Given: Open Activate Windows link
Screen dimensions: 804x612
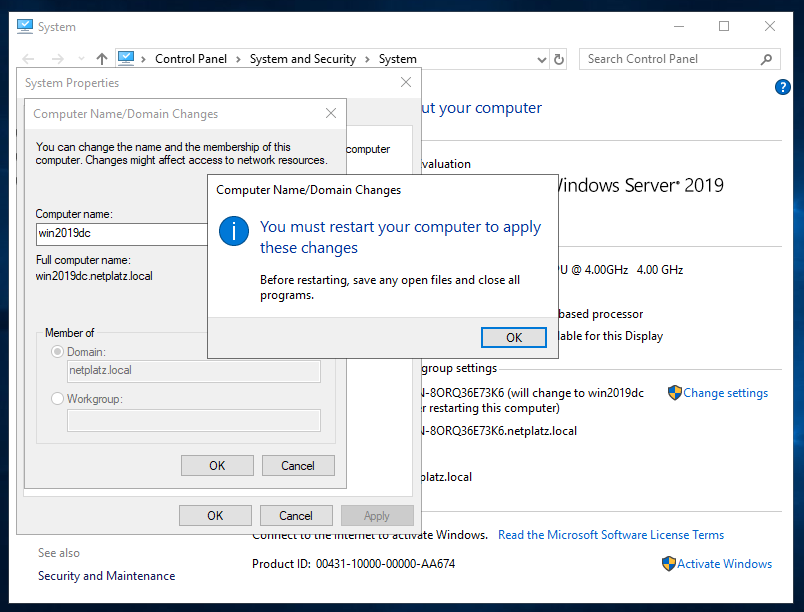Looking at the screenshot, I should [724, 564].
